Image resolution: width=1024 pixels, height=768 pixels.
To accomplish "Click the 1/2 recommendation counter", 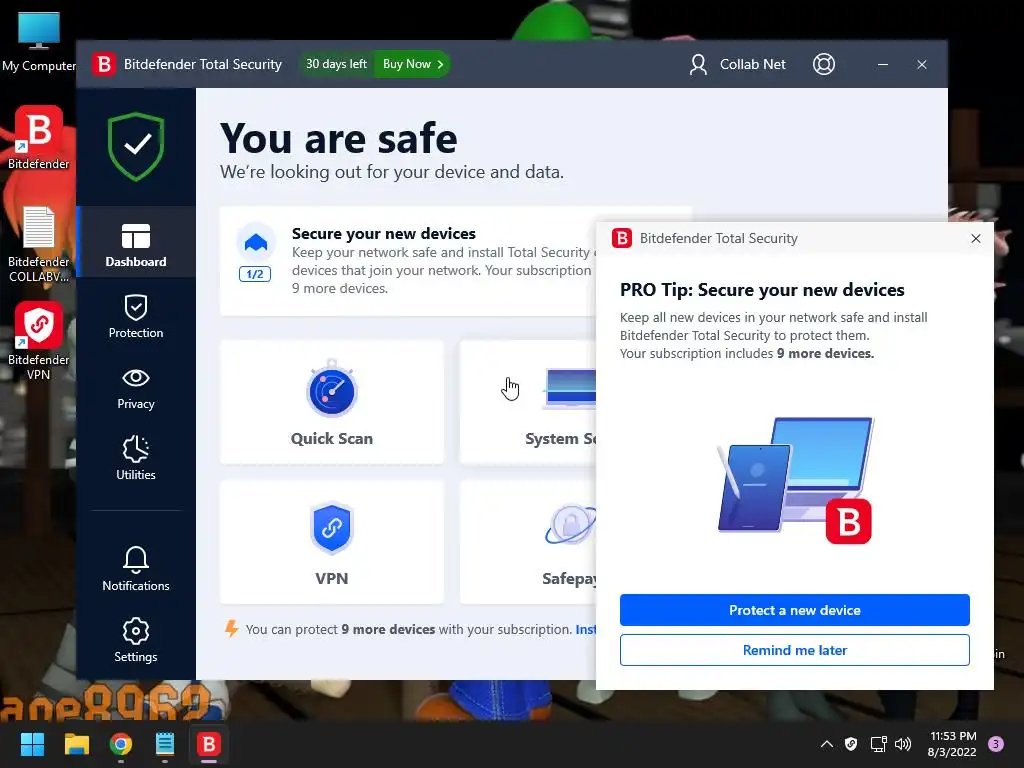I will 255,274.
